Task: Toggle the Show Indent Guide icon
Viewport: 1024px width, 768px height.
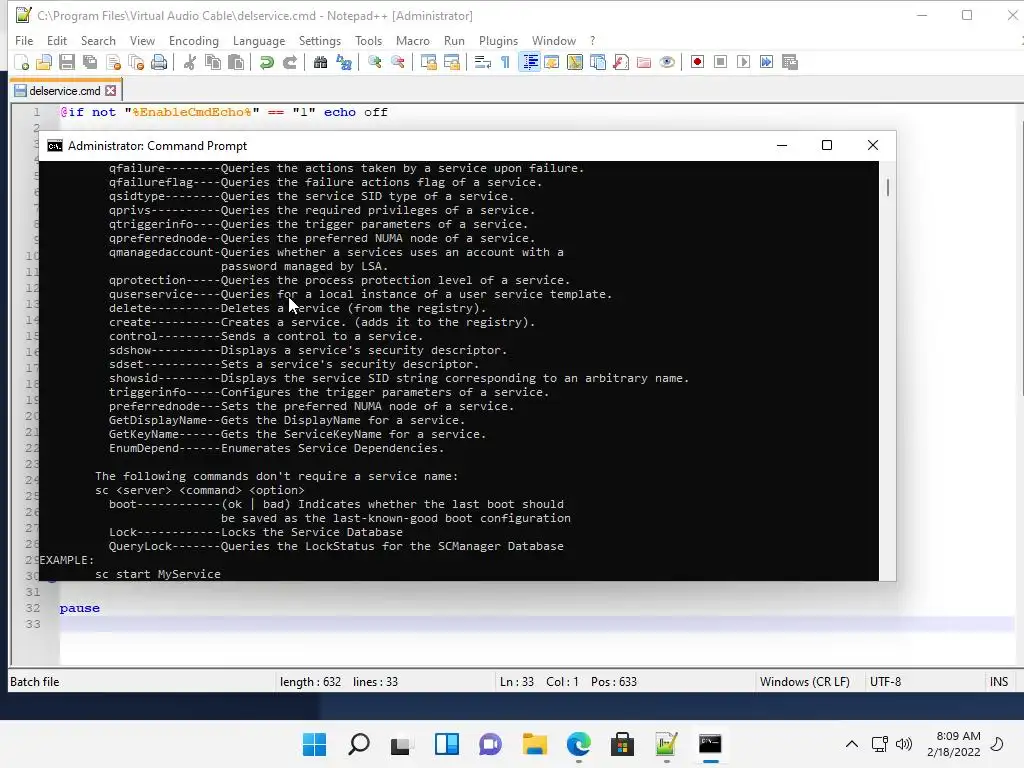Action: pos(530,62)
